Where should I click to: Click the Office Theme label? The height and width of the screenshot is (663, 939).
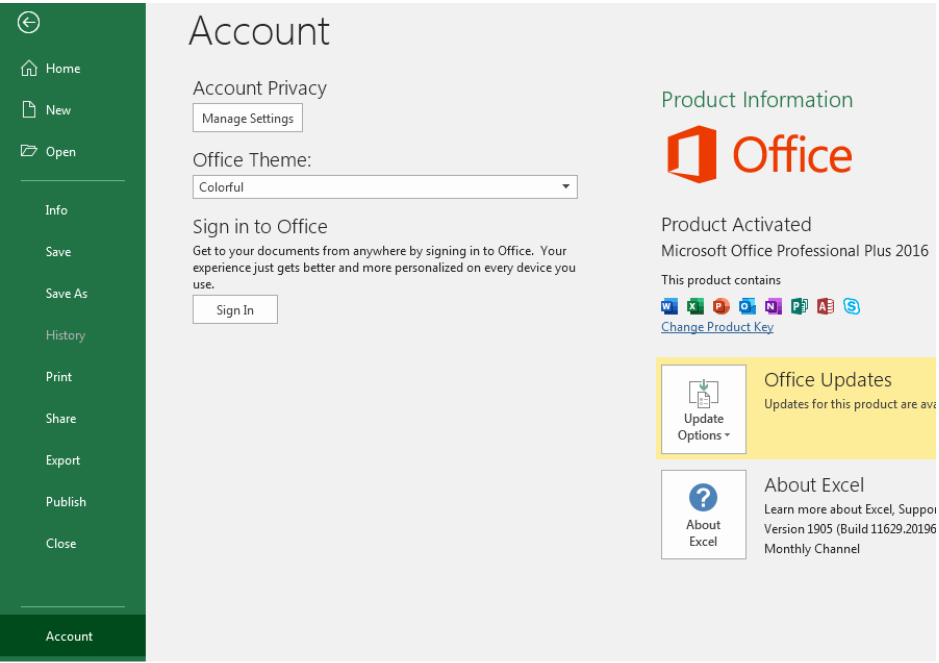252,160
